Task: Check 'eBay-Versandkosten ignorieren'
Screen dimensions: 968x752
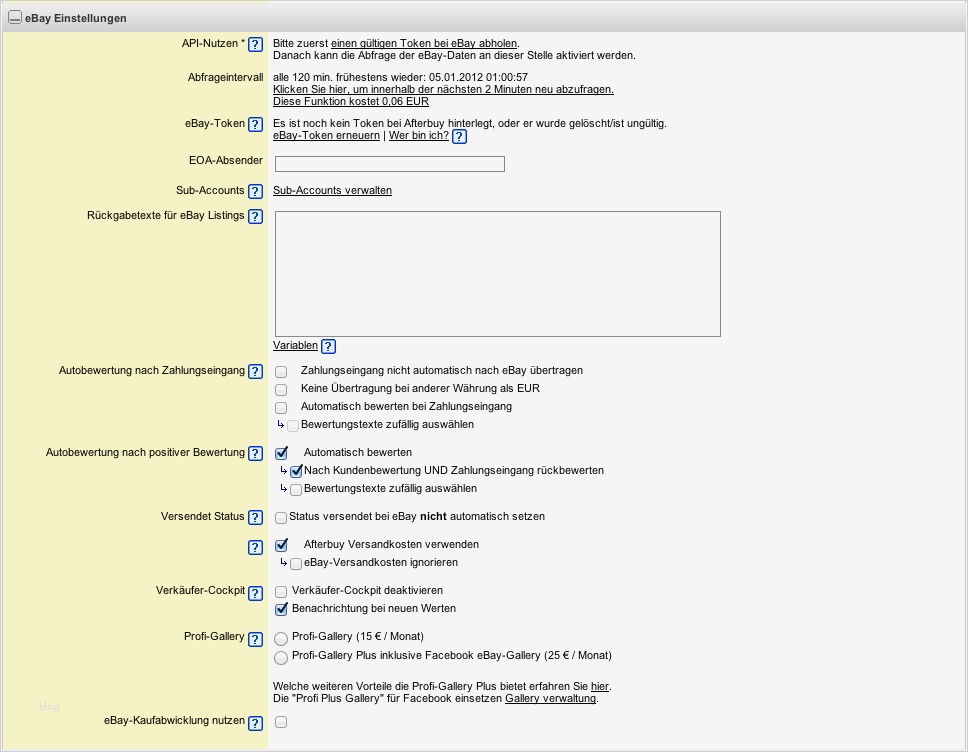Action: 296,564
